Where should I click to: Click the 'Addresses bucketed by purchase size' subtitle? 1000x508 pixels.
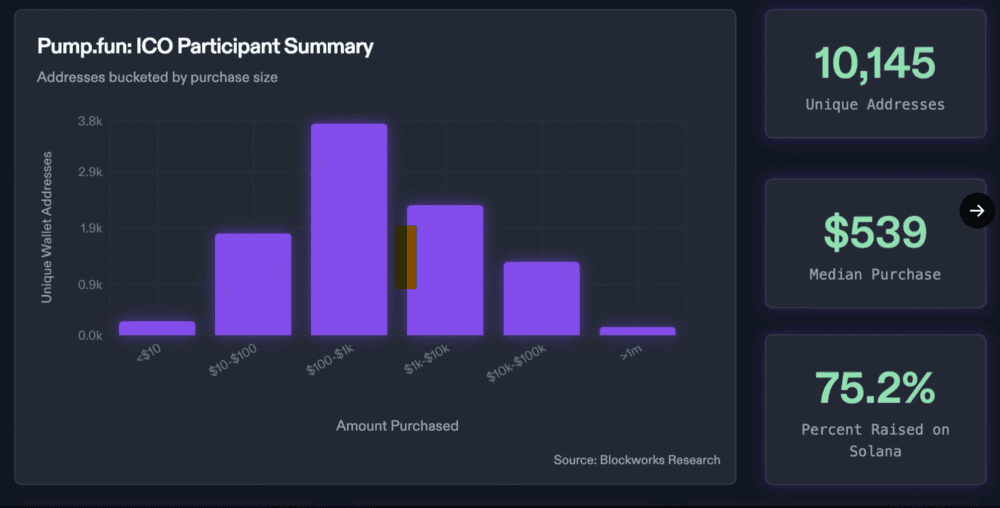coord(157,77)
